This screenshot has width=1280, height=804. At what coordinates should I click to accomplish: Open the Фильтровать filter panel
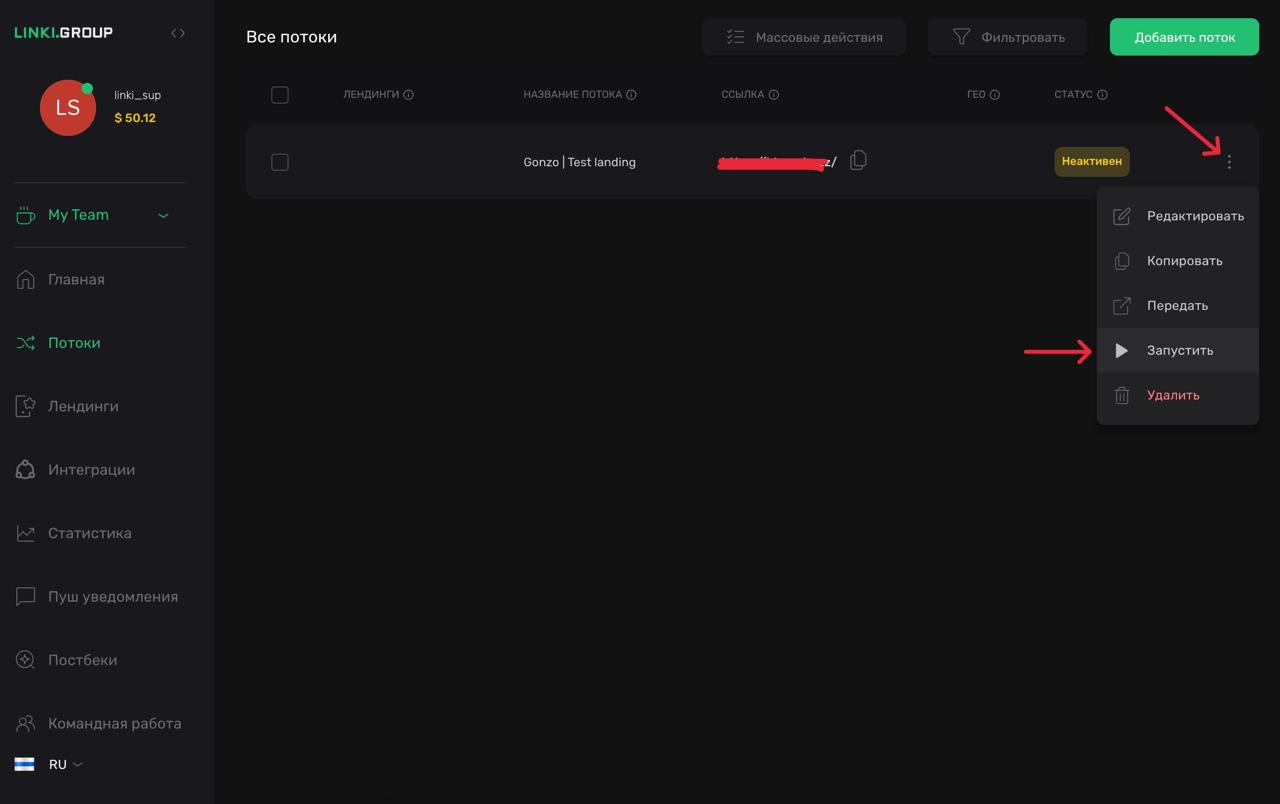tap(1007, 37)
